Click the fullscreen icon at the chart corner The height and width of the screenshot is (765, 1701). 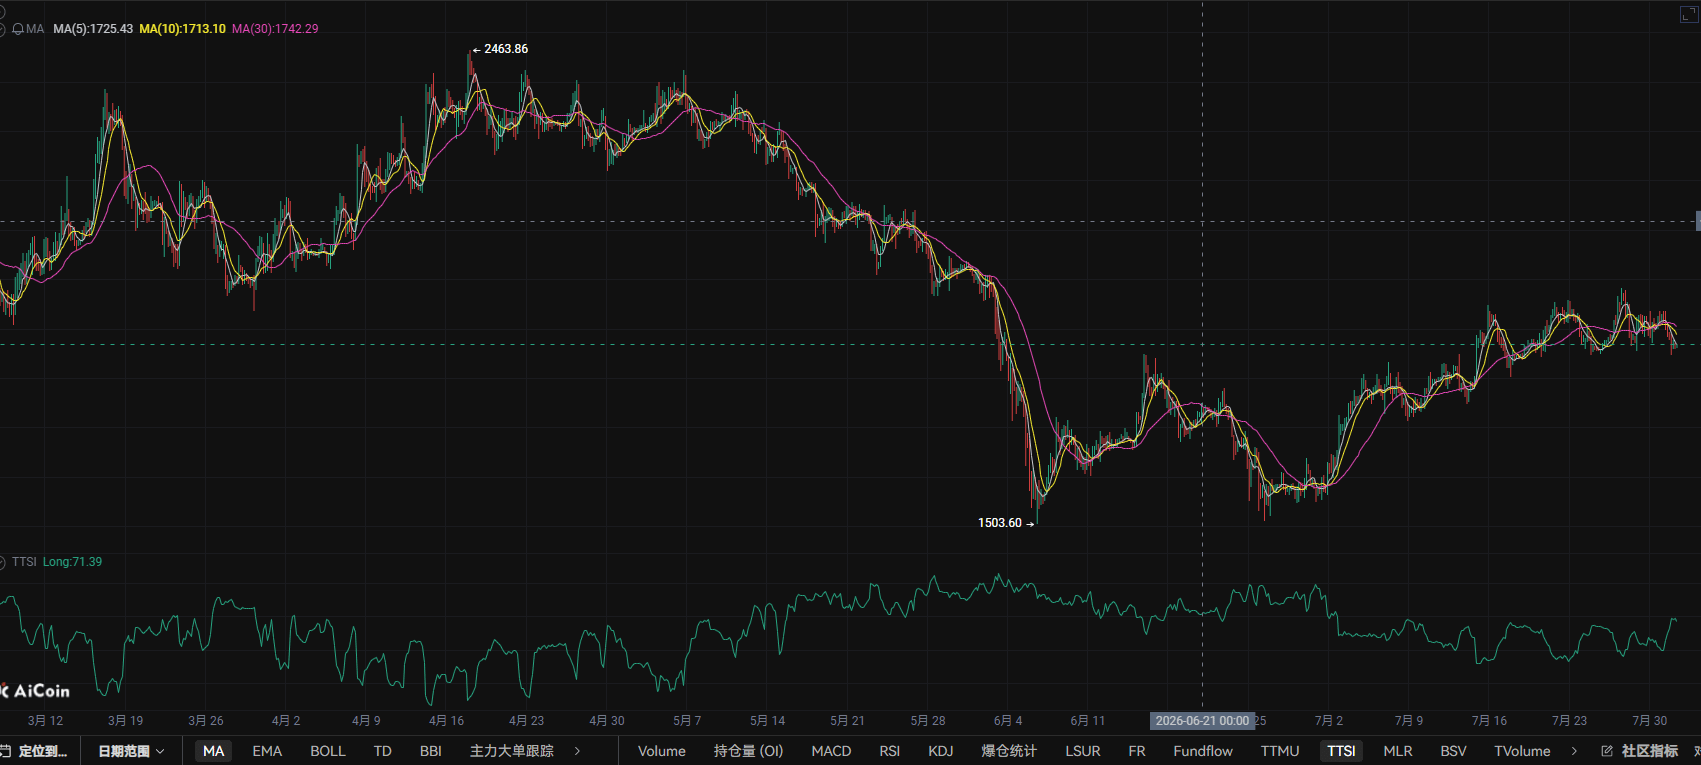click(1688, 14)
